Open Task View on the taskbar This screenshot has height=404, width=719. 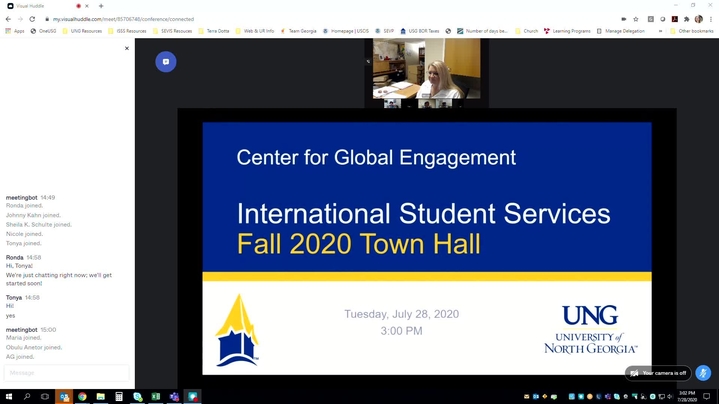pyautogui.click(x=44, y=396)
